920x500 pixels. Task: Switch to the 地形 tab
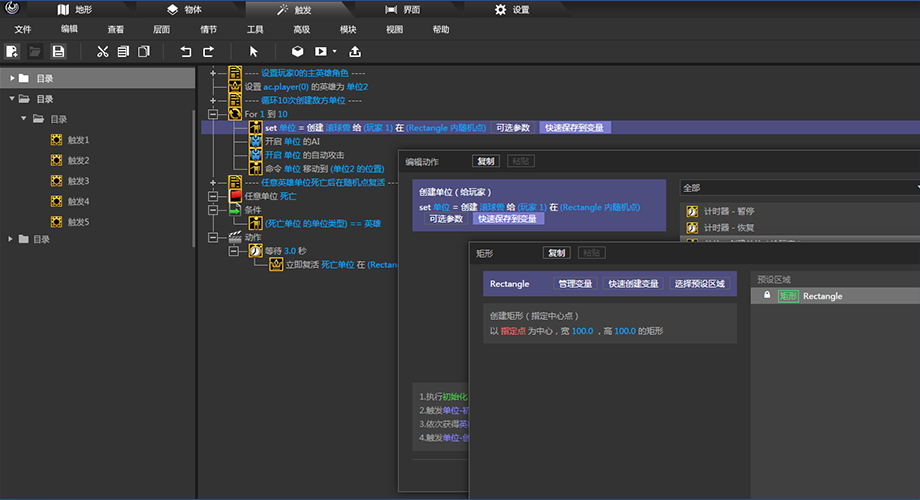(x=80, y=10)
